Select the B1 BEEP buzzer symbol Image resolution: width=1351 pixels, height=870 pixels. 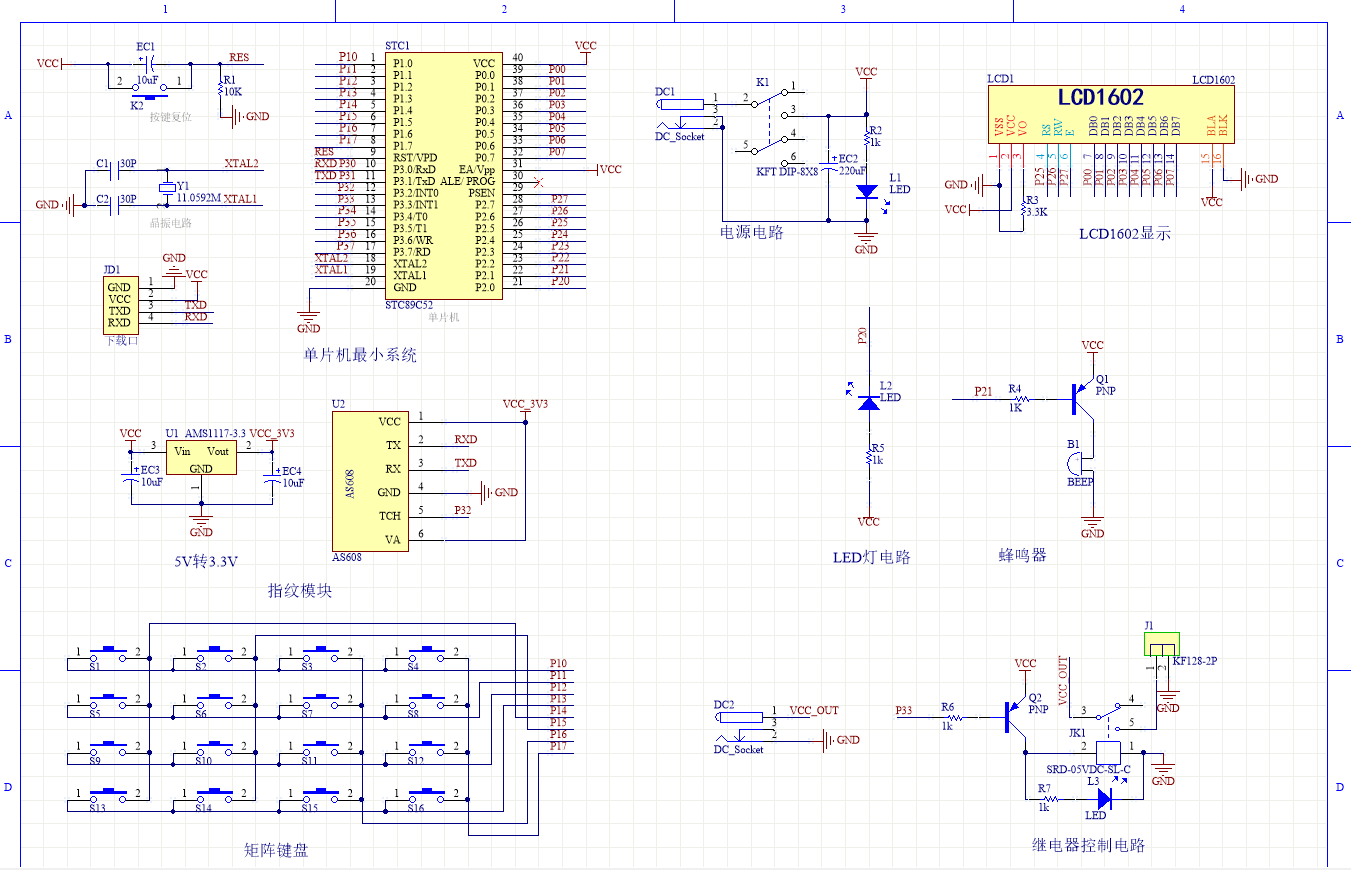tap(1077, 465)
